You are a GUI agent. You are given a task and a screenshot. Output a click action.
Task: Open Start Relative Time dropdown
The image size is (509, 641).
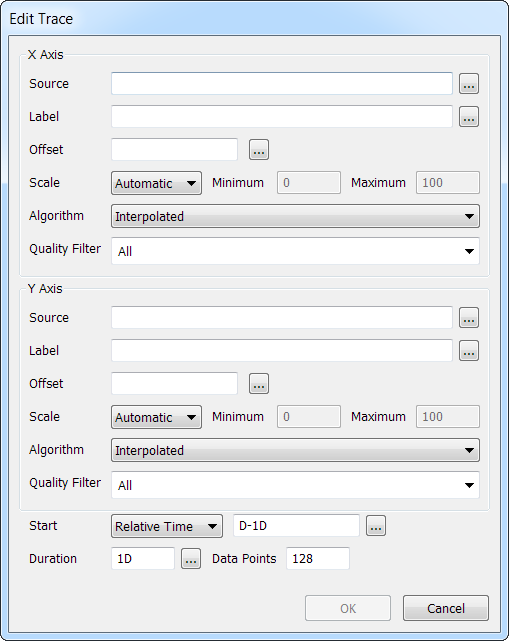click(x=167, y=526)
